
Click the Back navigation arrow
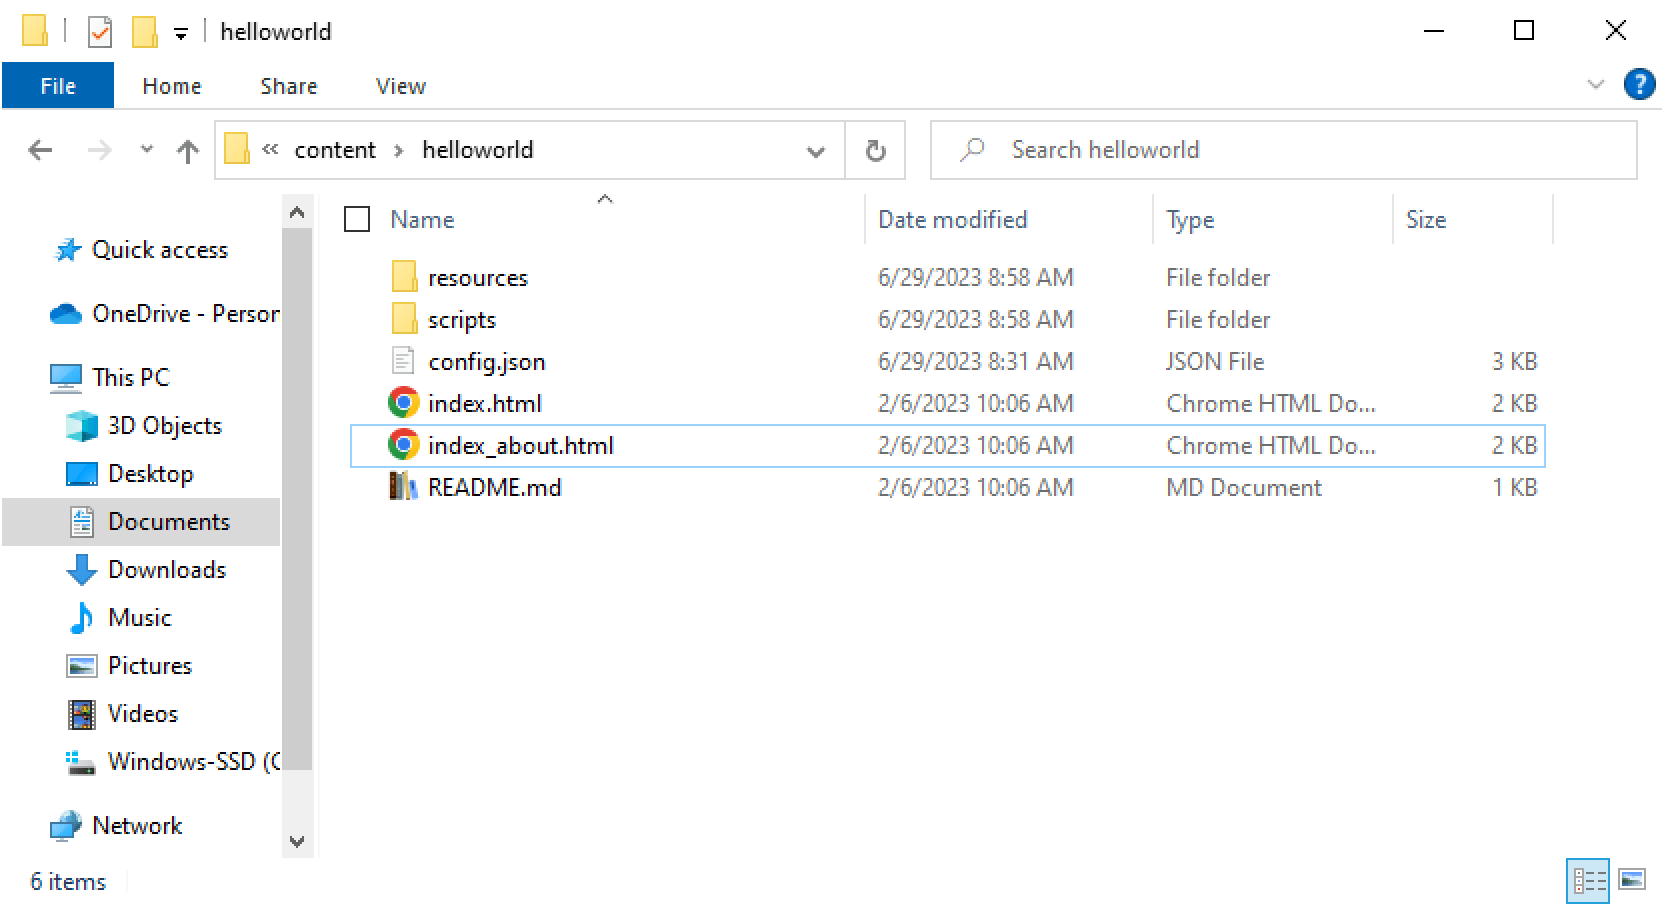click(40, 150)
